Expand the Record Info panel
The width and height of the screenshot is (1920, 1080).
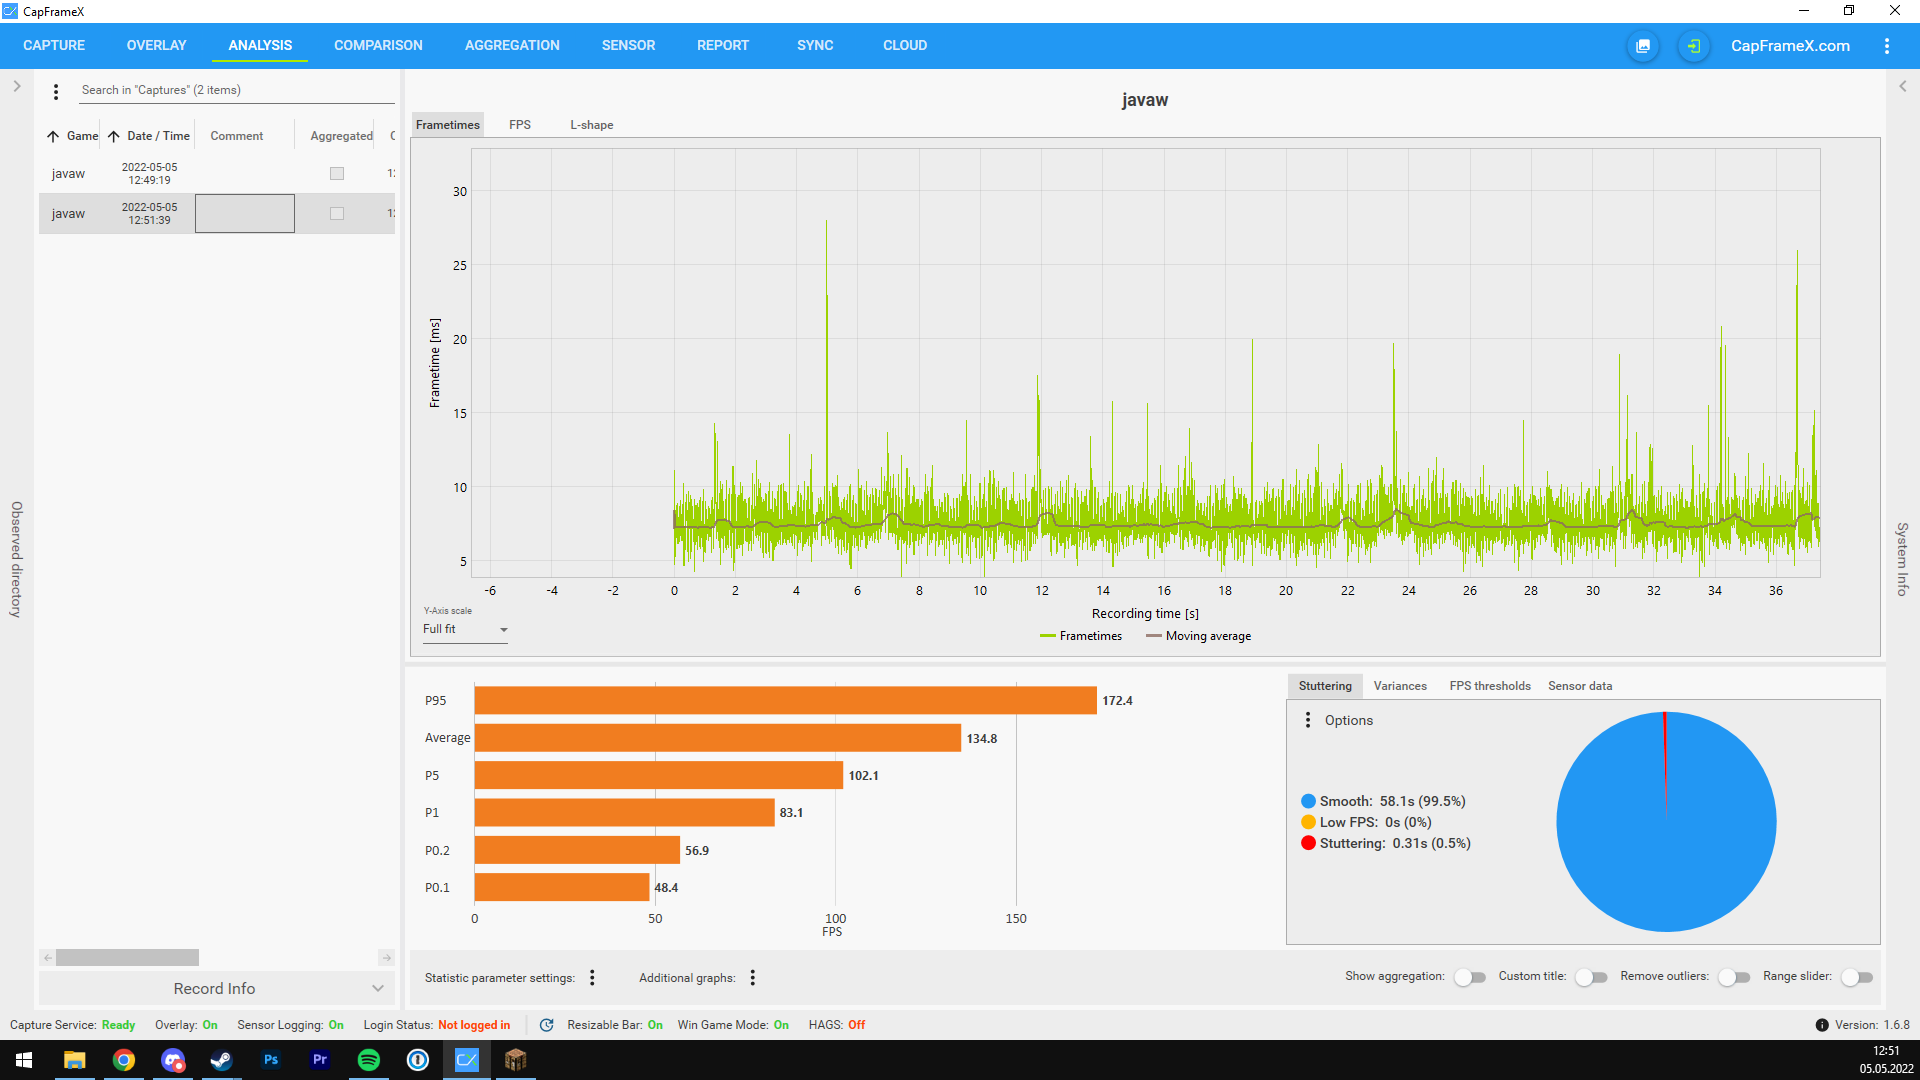(x=215, y=988)
